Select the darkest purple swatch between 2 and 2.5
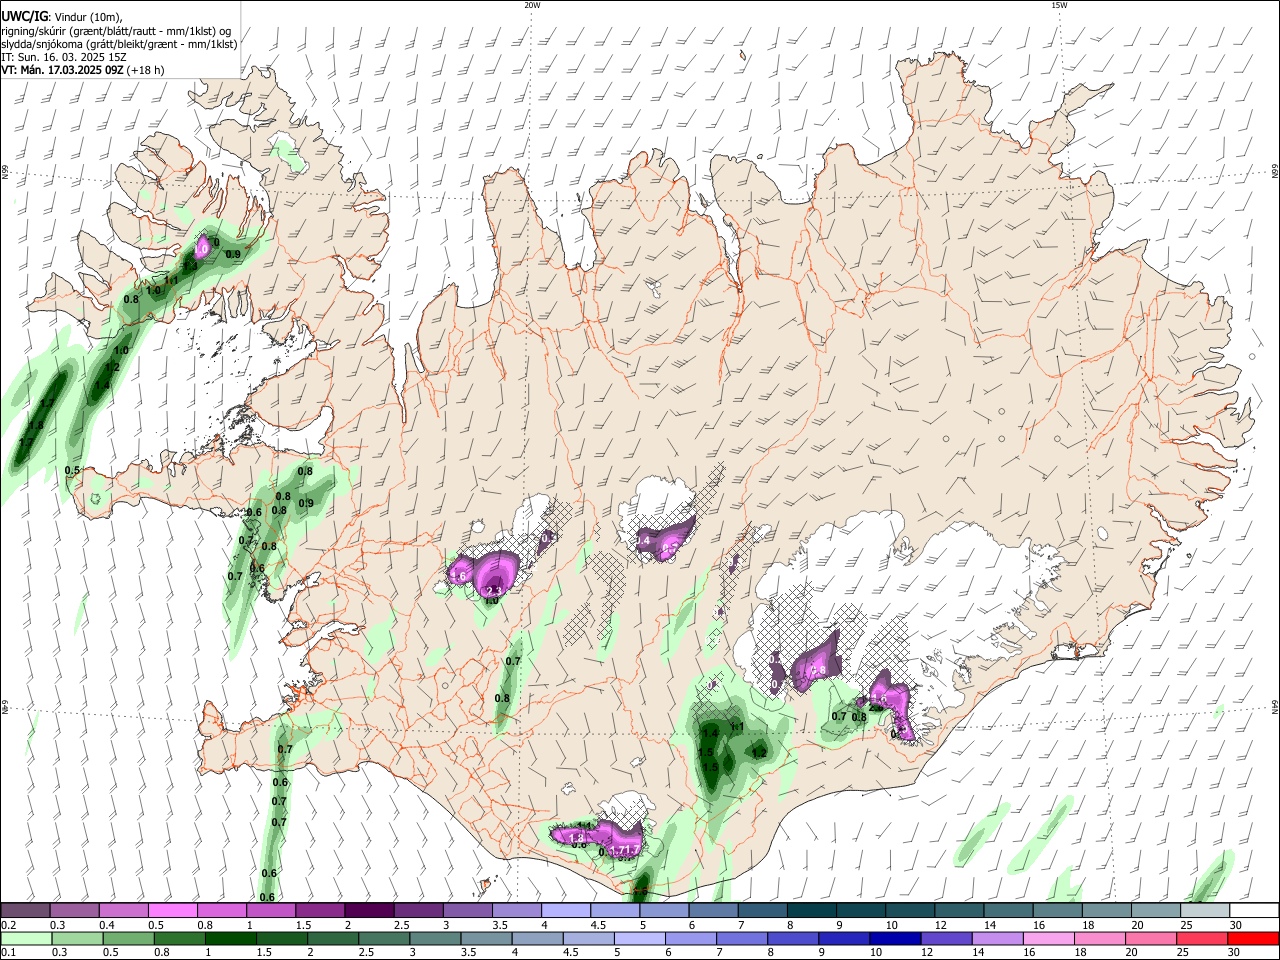 [368, 910]
